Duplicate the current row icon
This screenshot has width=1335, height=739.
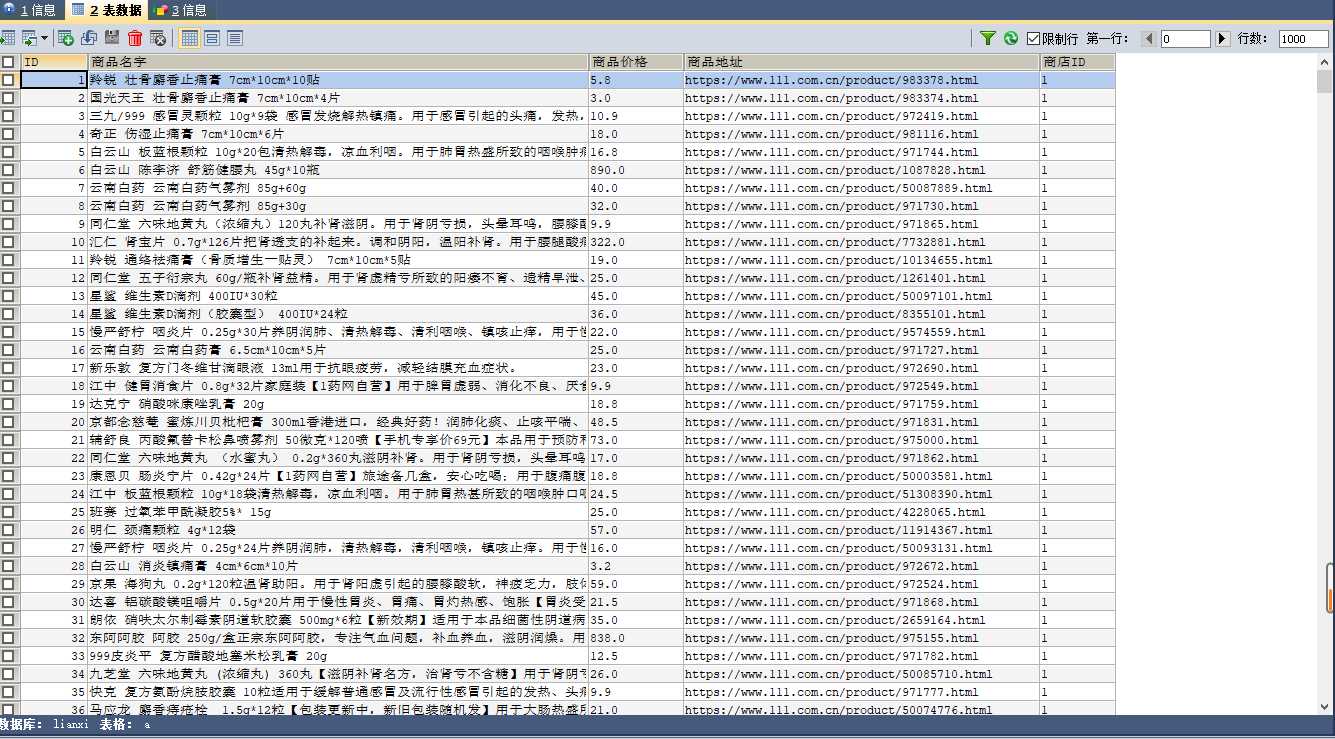[89, 38]
